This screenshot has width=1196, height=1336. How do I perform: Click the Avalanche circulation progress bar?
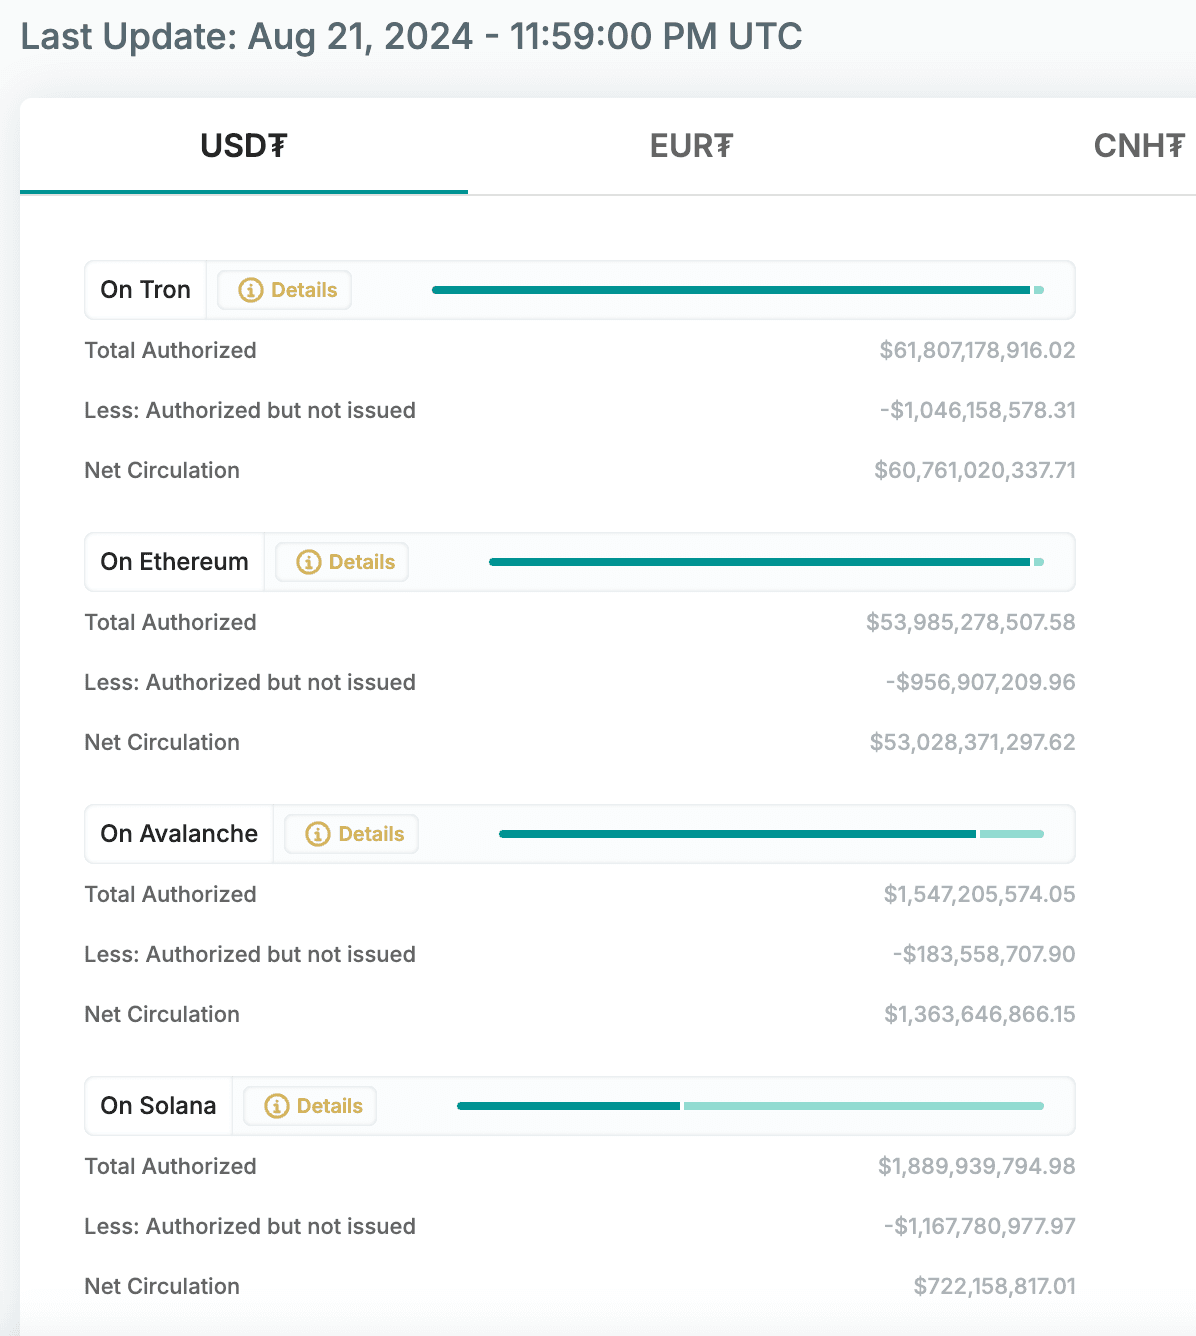pyautogui.click(x=771, y=834)
